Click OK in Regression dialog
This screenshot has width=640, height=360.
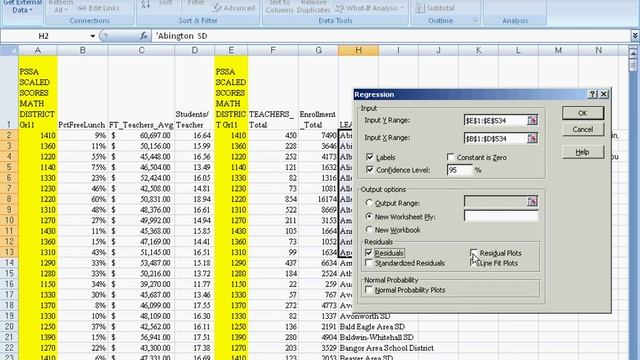tap(582, 113)
